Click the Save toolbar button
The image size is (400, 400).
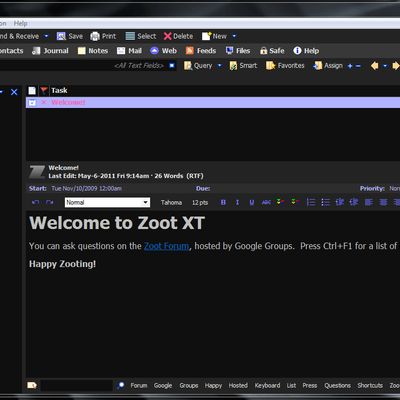70,36
